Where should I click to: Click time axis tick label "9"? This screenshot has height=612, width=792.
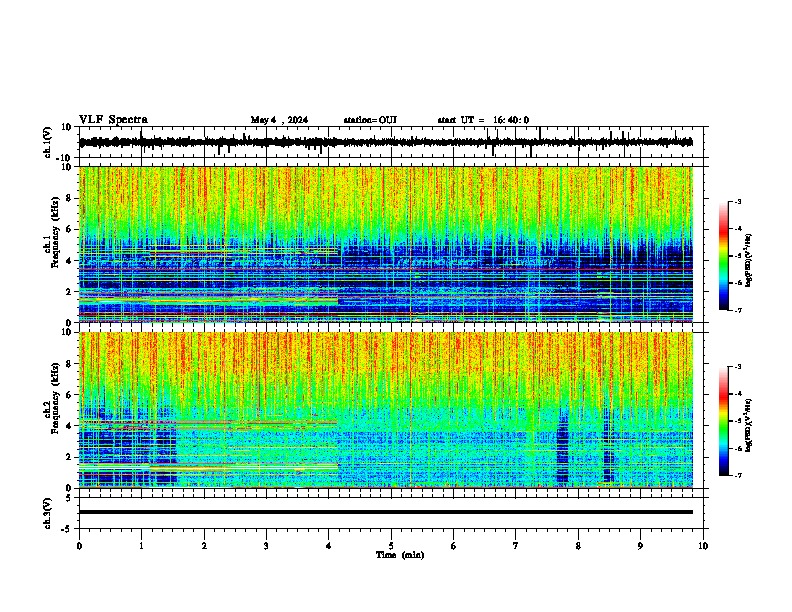tap(640, 546)
